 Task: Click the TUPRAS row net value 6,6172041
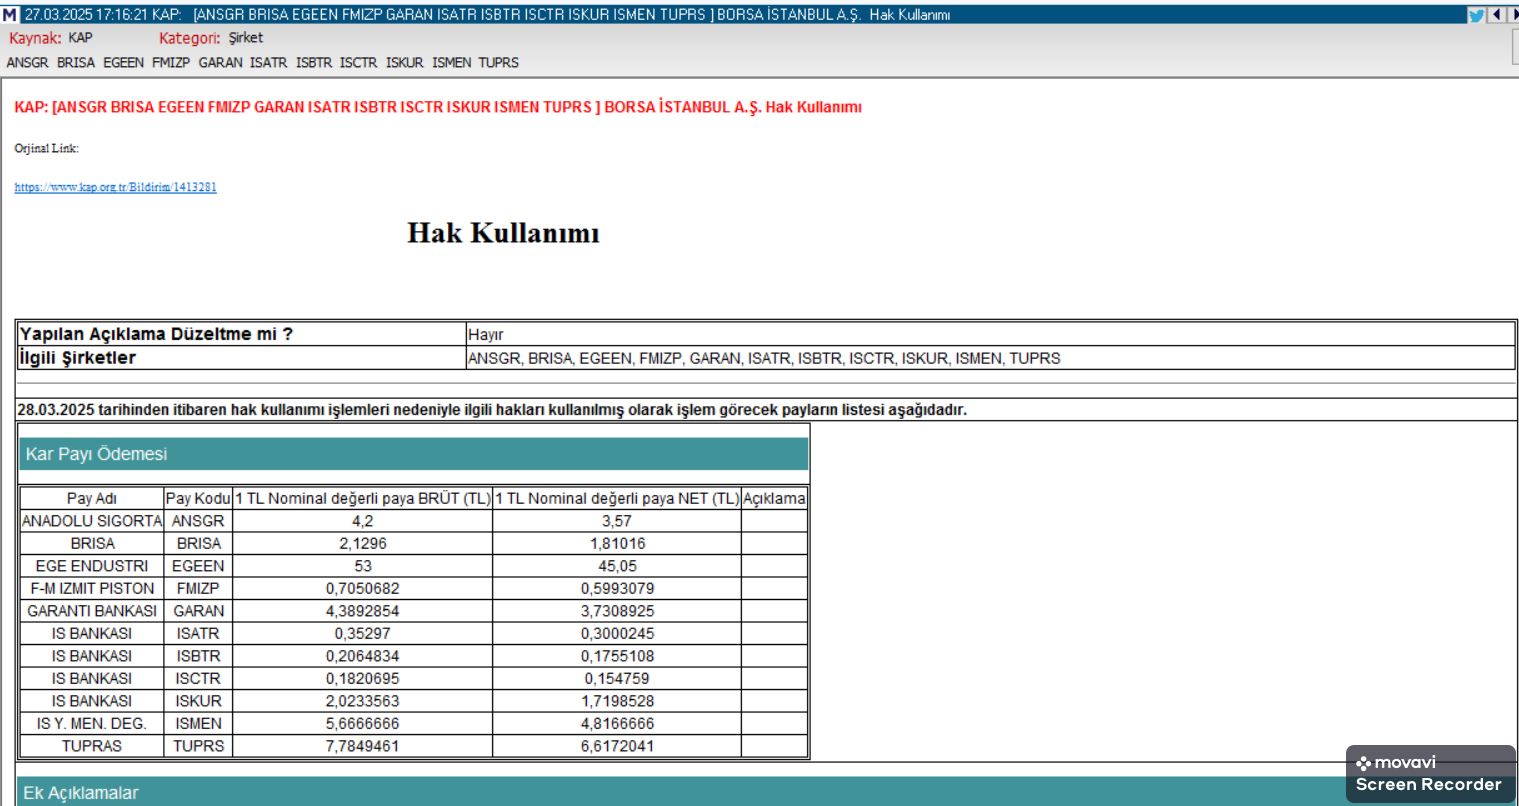617,746
